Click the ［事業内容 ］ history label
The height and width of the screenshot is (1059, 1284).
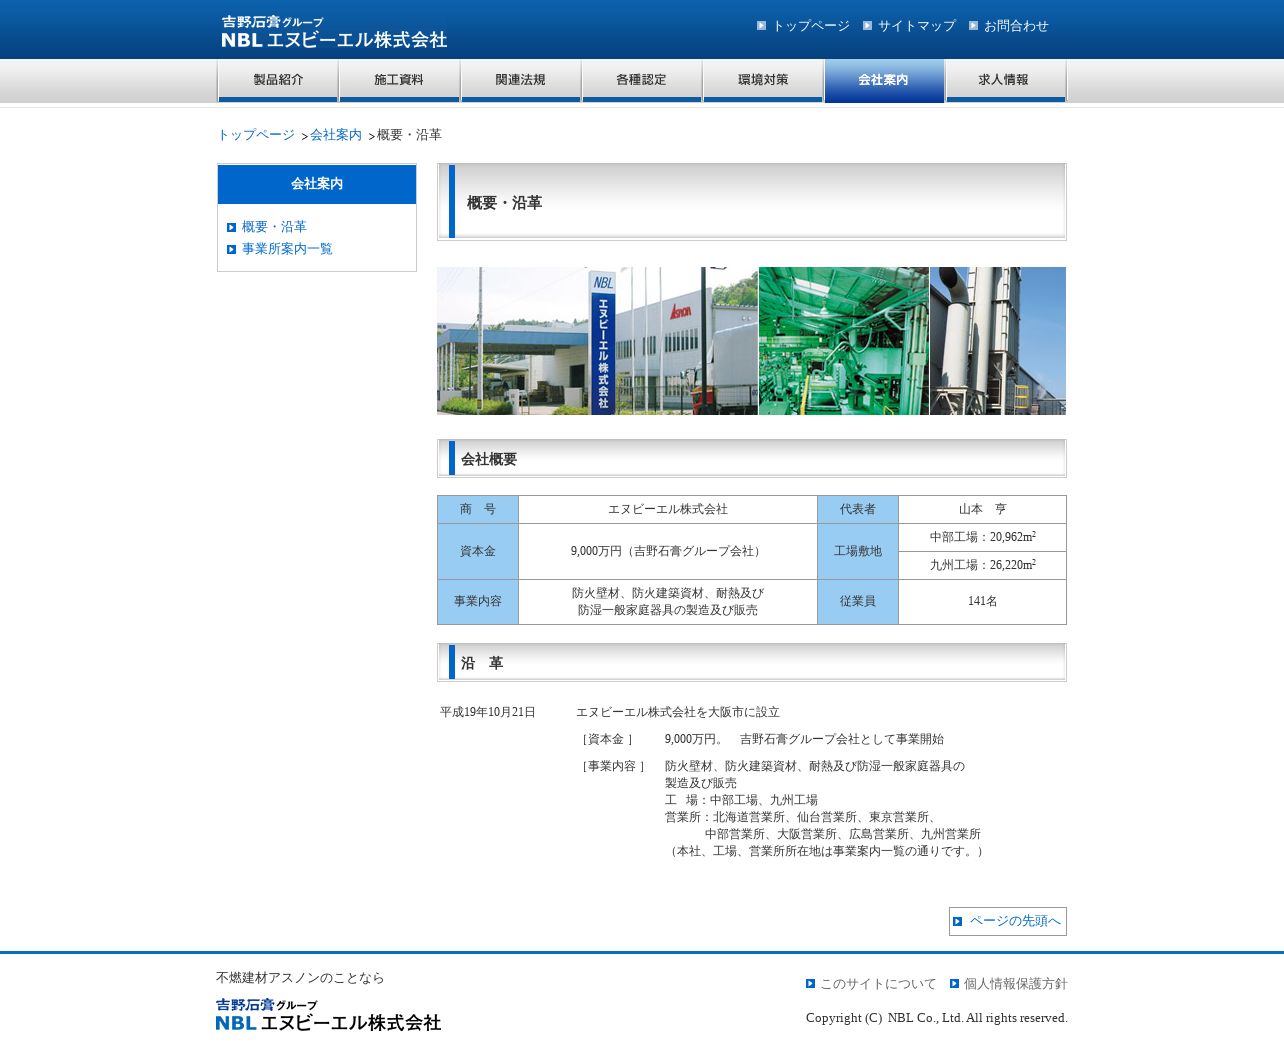click(x=612, y=767)
